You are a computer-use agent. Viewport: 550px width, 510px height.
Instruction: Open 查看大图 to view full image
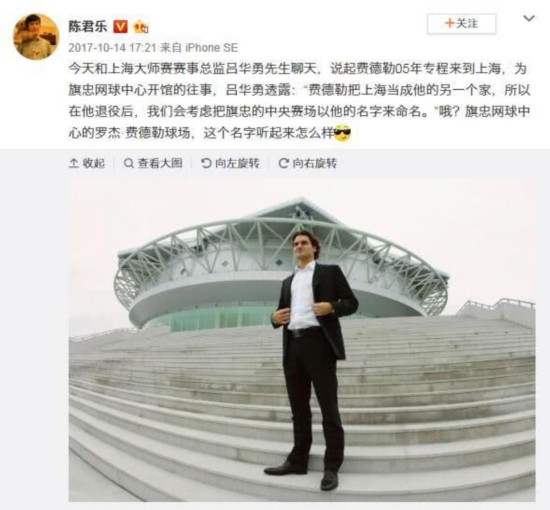point(153,163)
